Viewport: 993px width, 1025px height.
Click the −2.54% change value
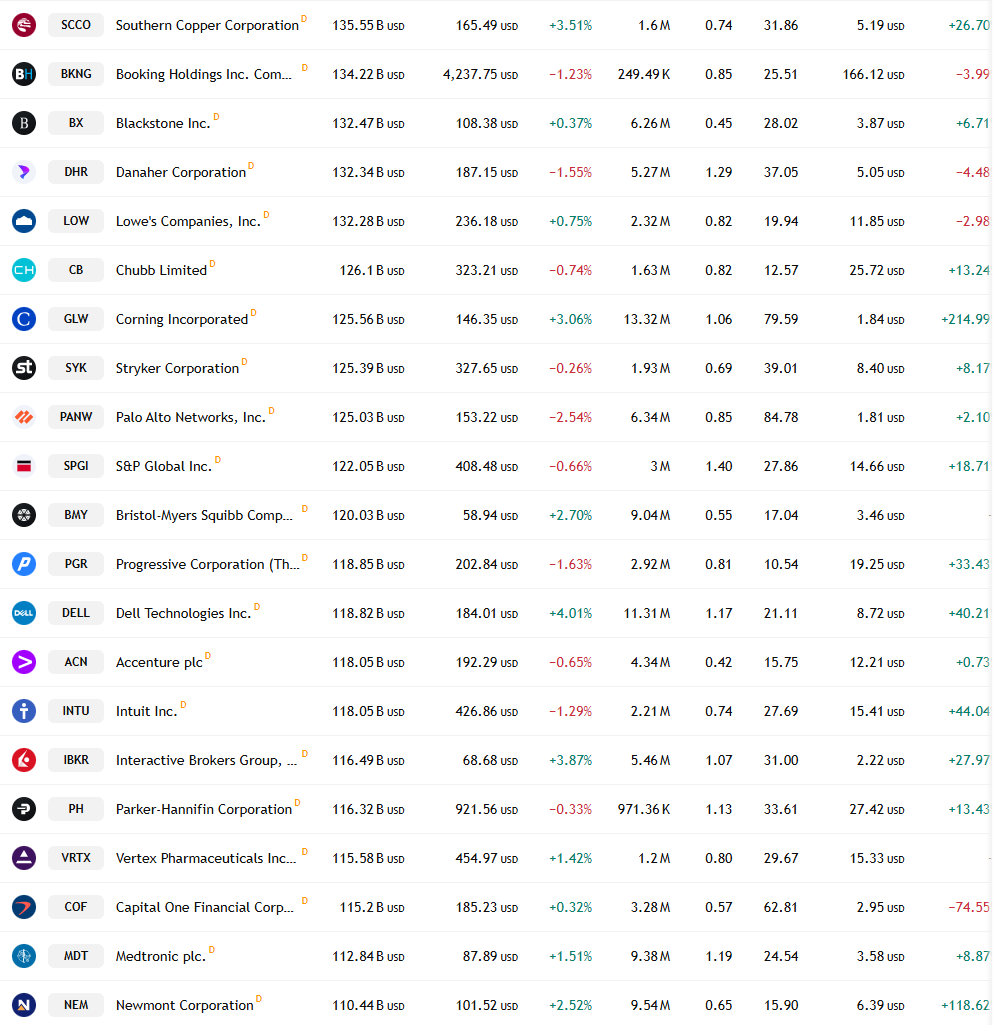(x=571, y=418)
